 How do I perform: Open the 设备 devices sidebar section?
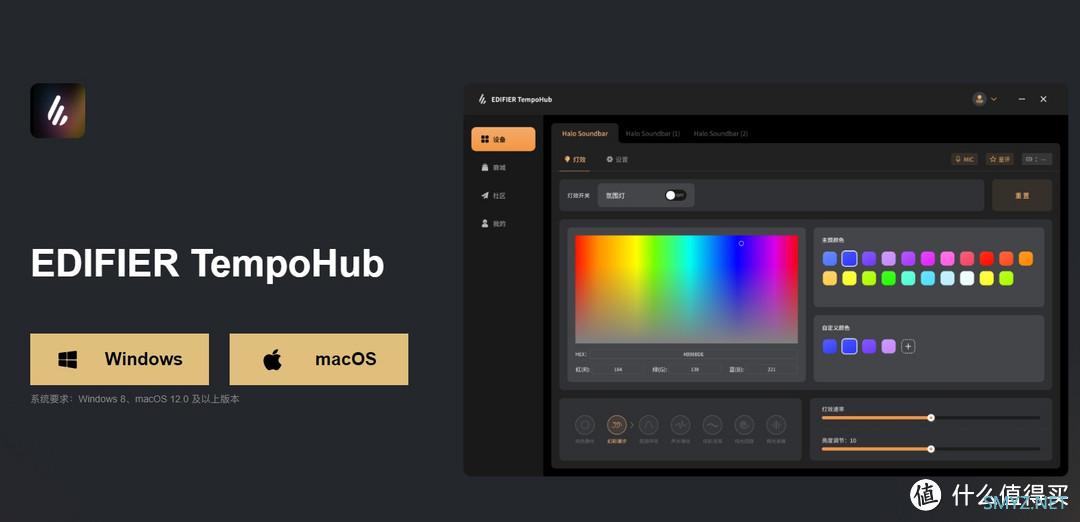click(x=503, y=139)
